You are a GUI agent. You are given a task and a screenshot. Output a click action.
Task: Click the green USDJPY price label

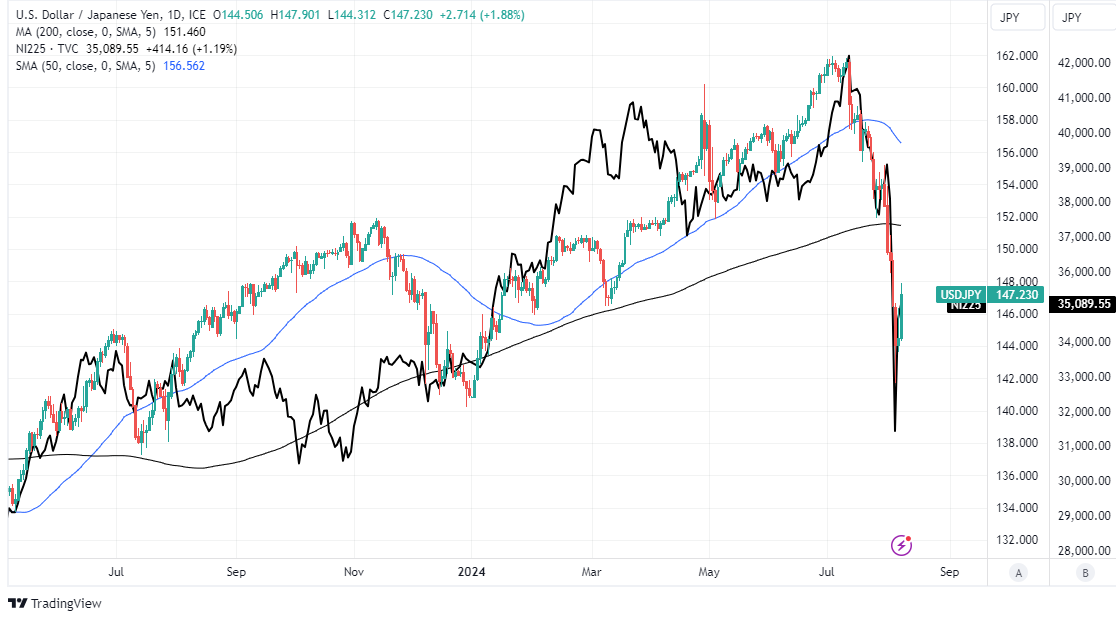coord(990,294)
